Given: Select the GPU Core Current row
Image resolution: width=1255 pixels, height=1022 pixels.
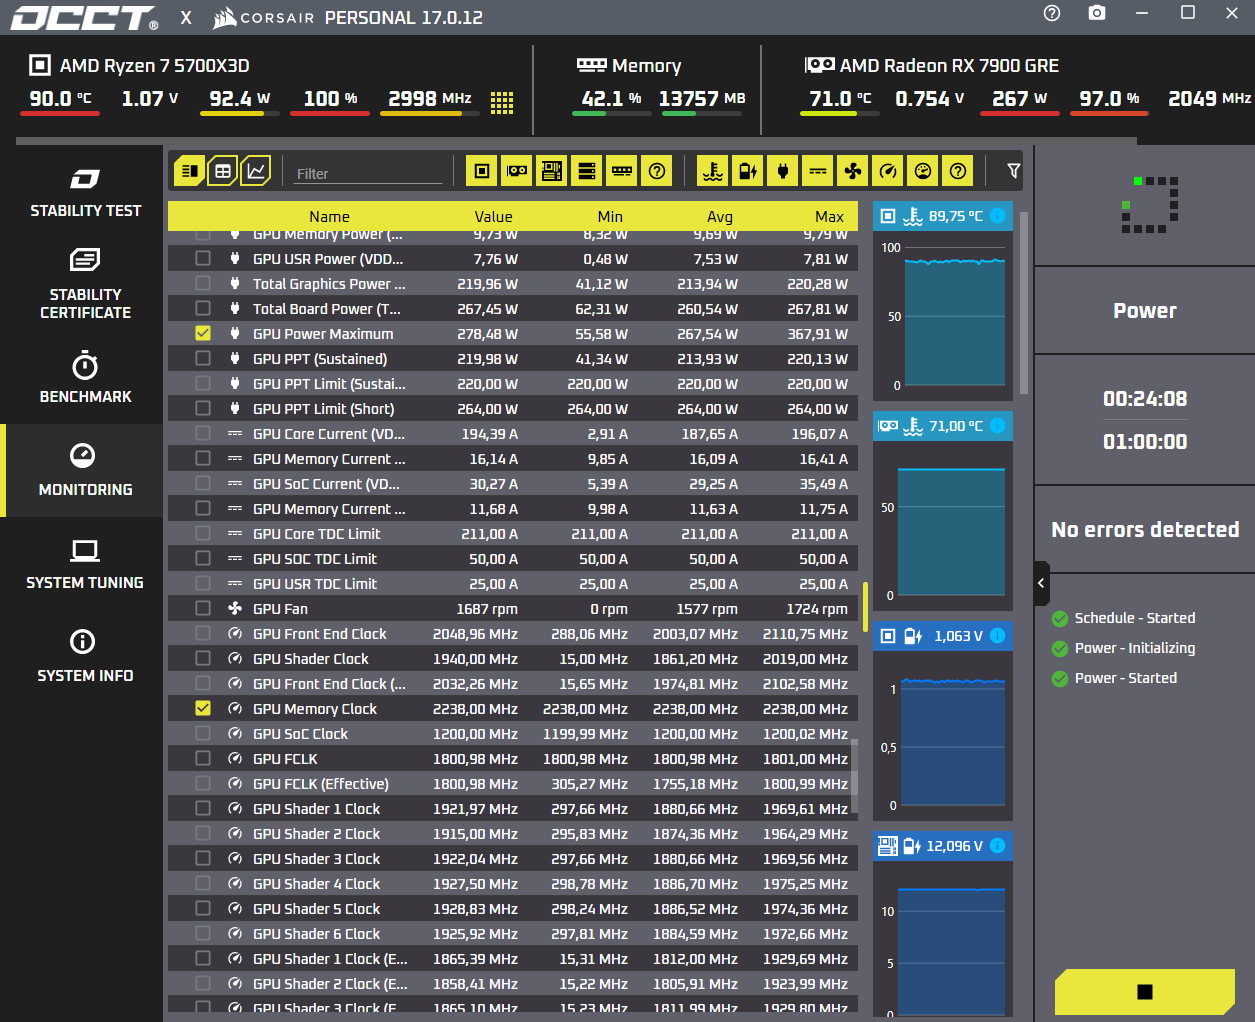Looking at the screenshot, I should point(513,433).
